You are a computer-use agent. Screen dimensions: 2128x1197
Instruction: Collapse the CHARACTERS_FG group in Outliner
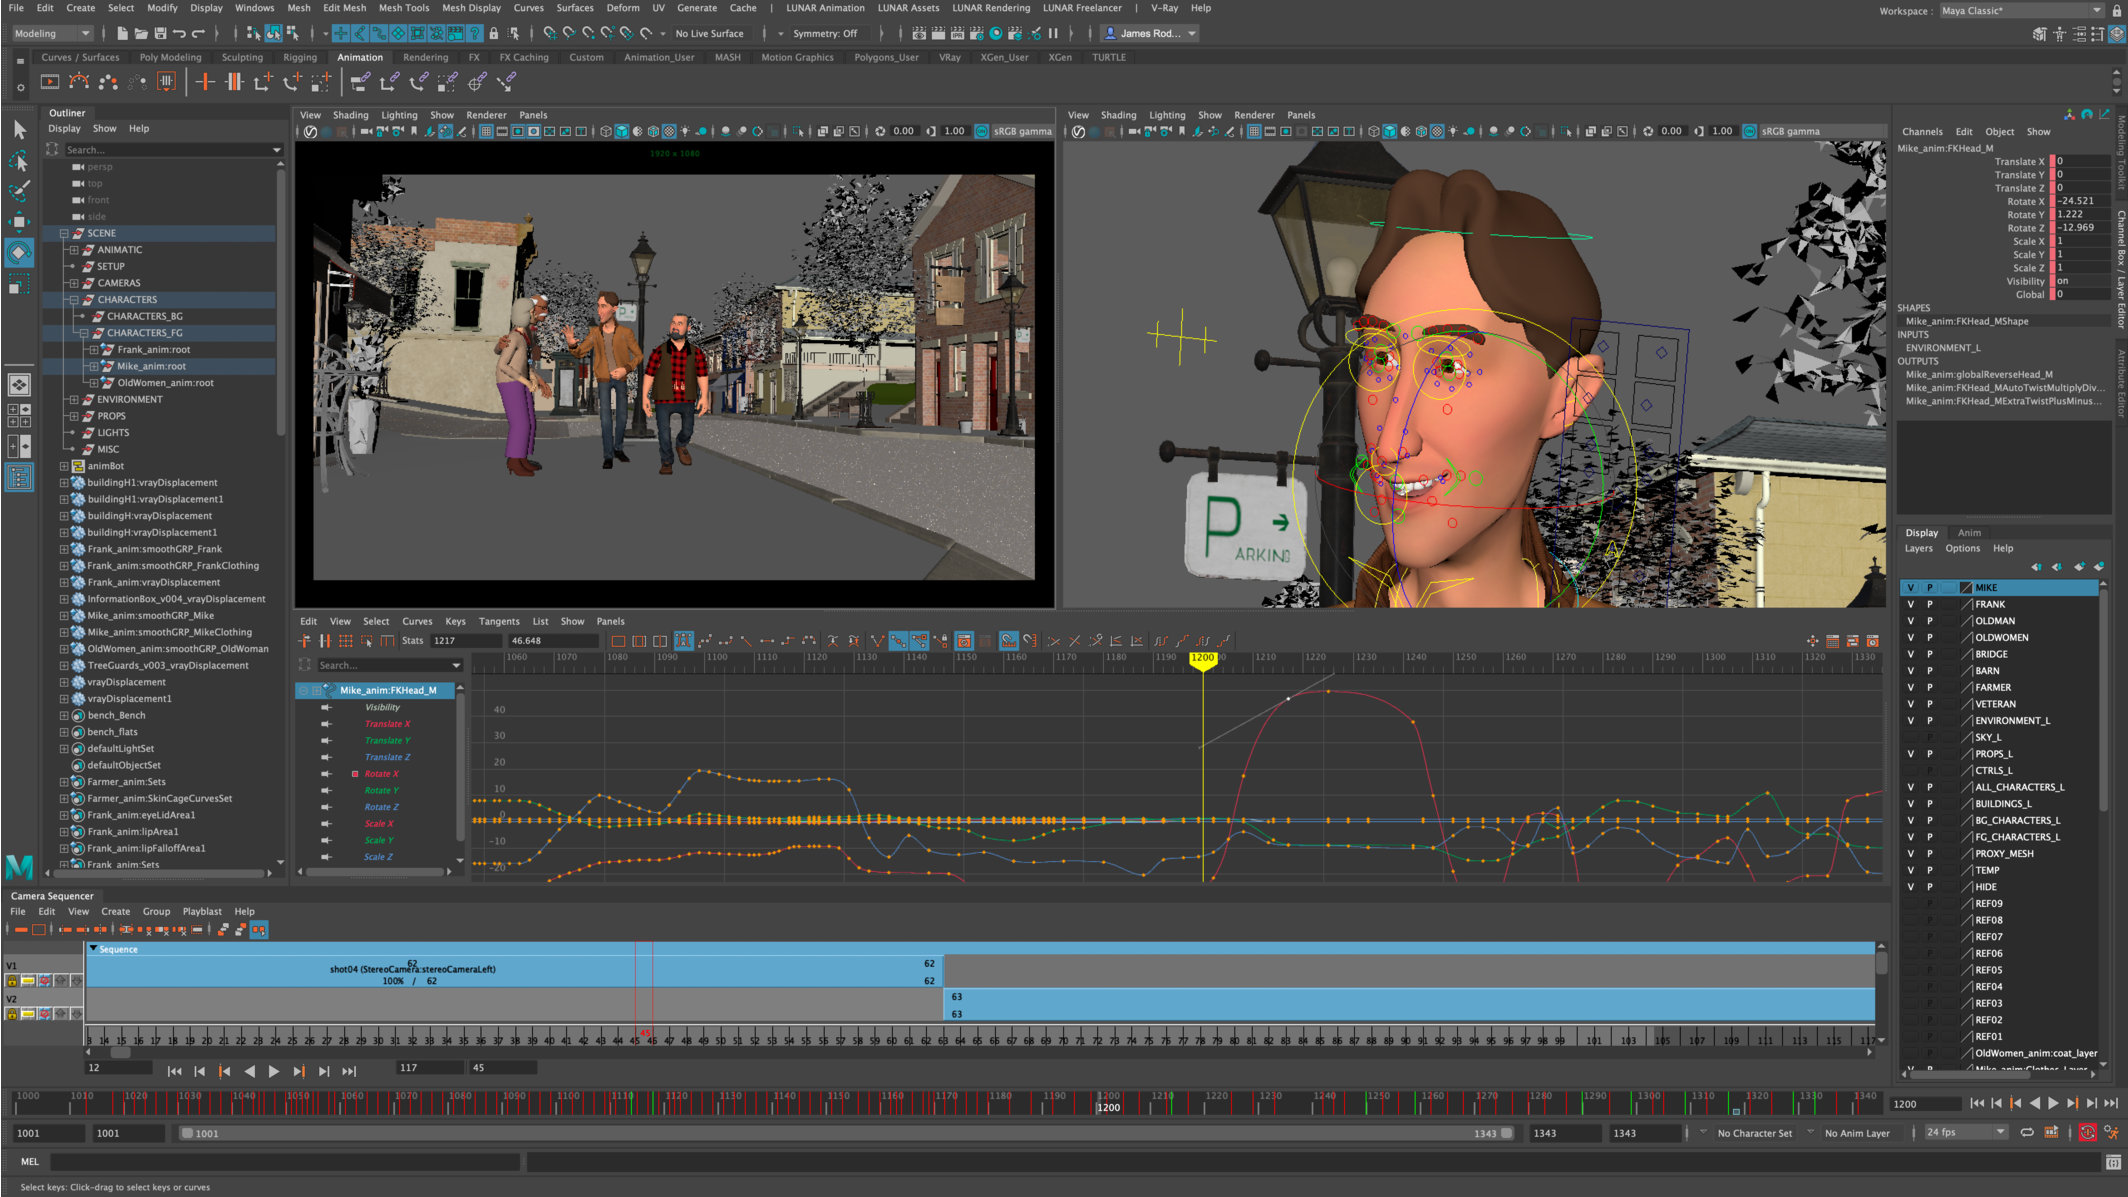tap(84, 333)
